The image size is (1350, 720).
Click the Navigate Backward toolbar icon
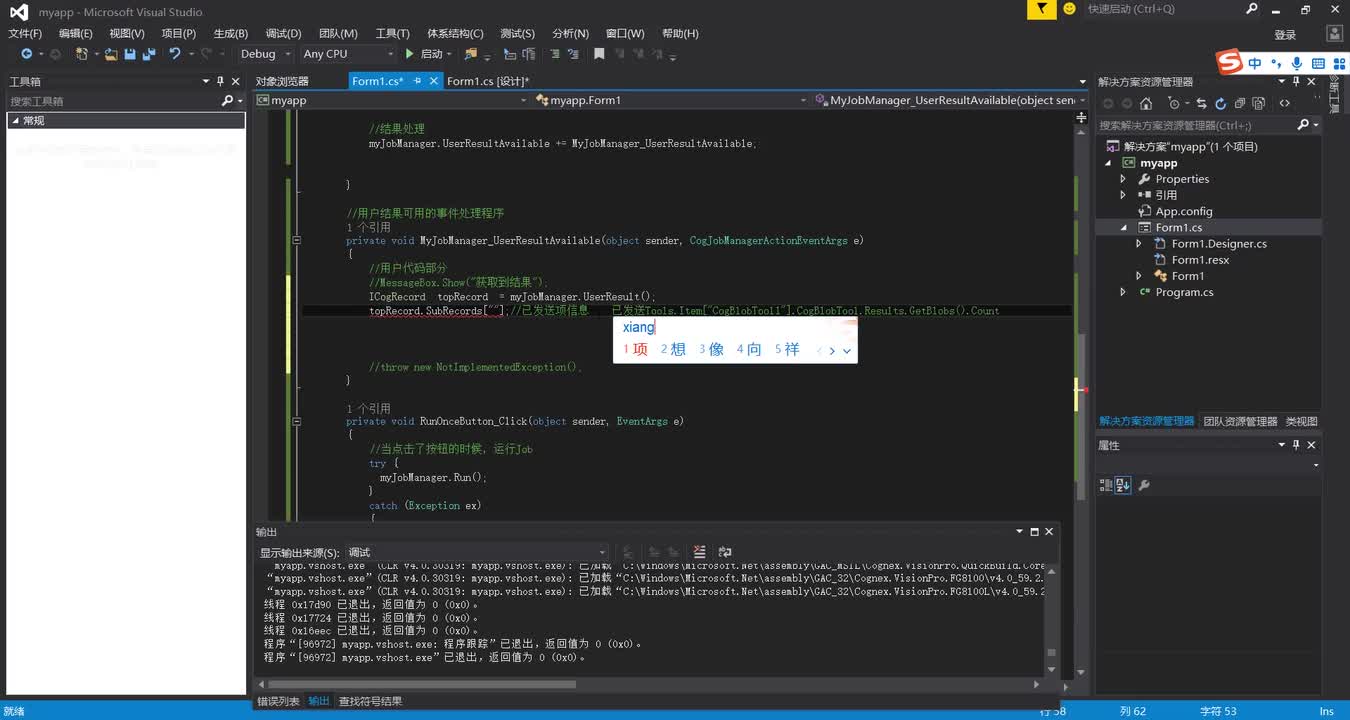pos(27,54)
